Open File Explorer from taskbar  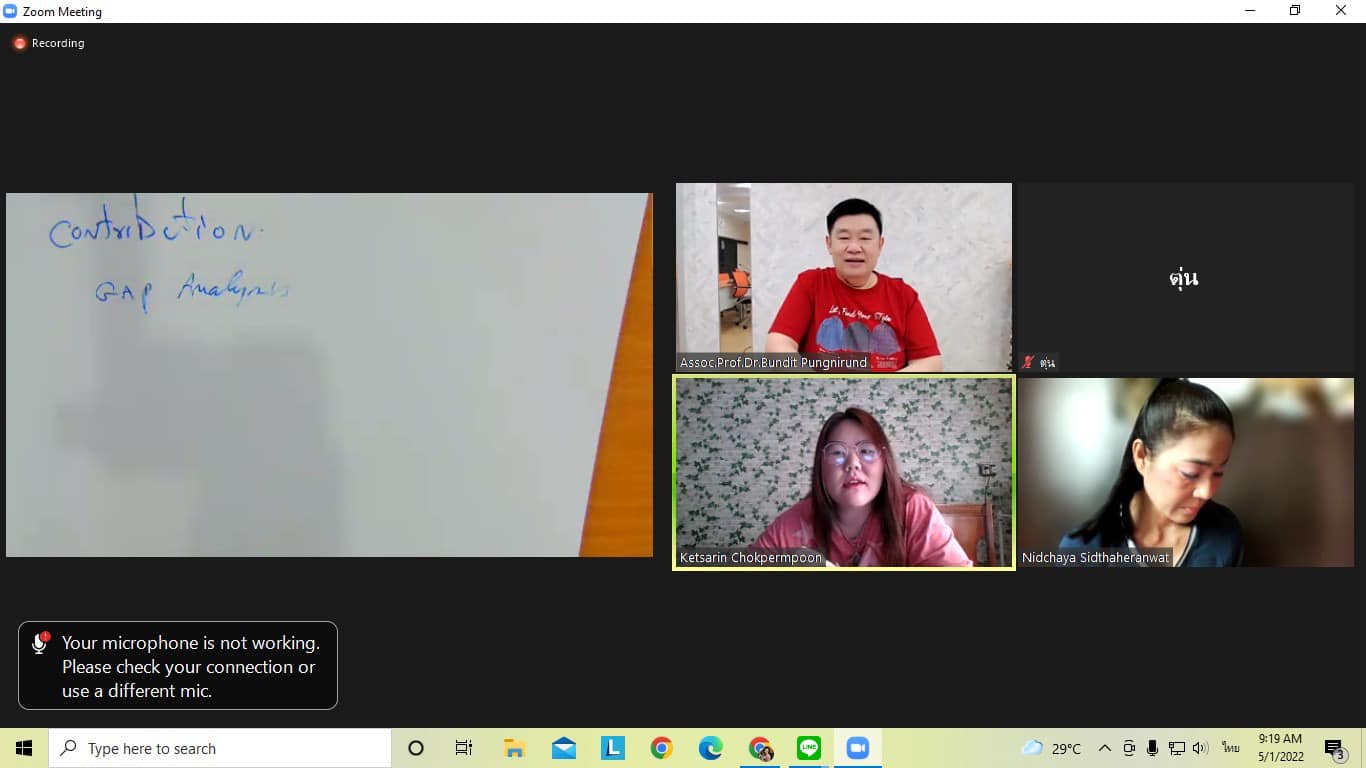pos(514,748)
